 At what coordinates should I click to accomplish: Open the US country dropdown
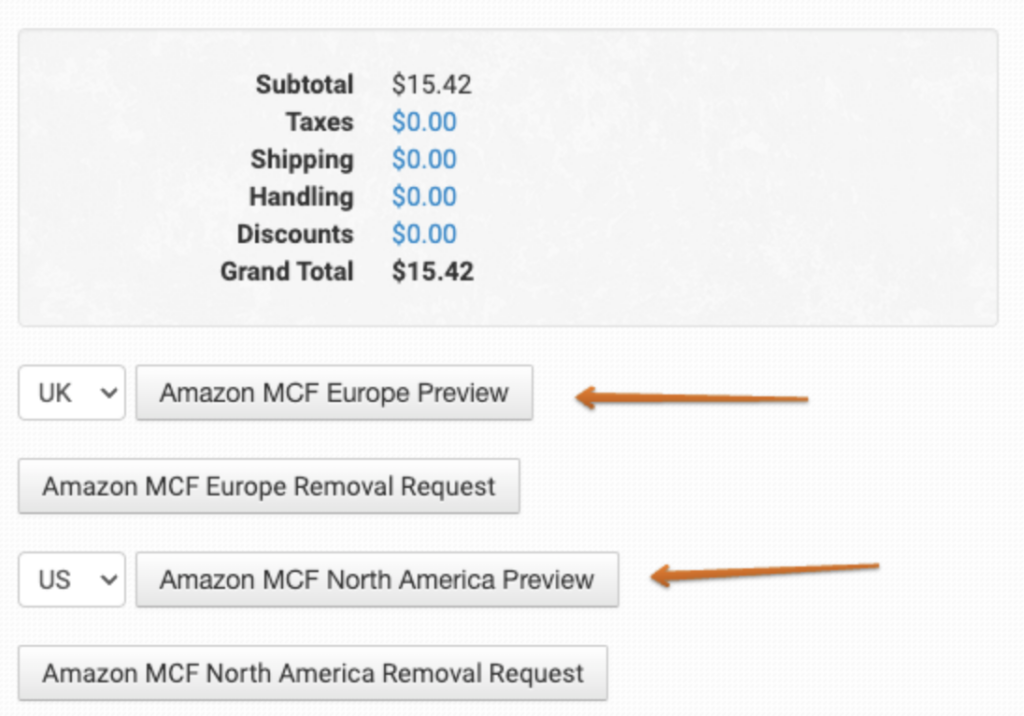click(x=72, y=580)
